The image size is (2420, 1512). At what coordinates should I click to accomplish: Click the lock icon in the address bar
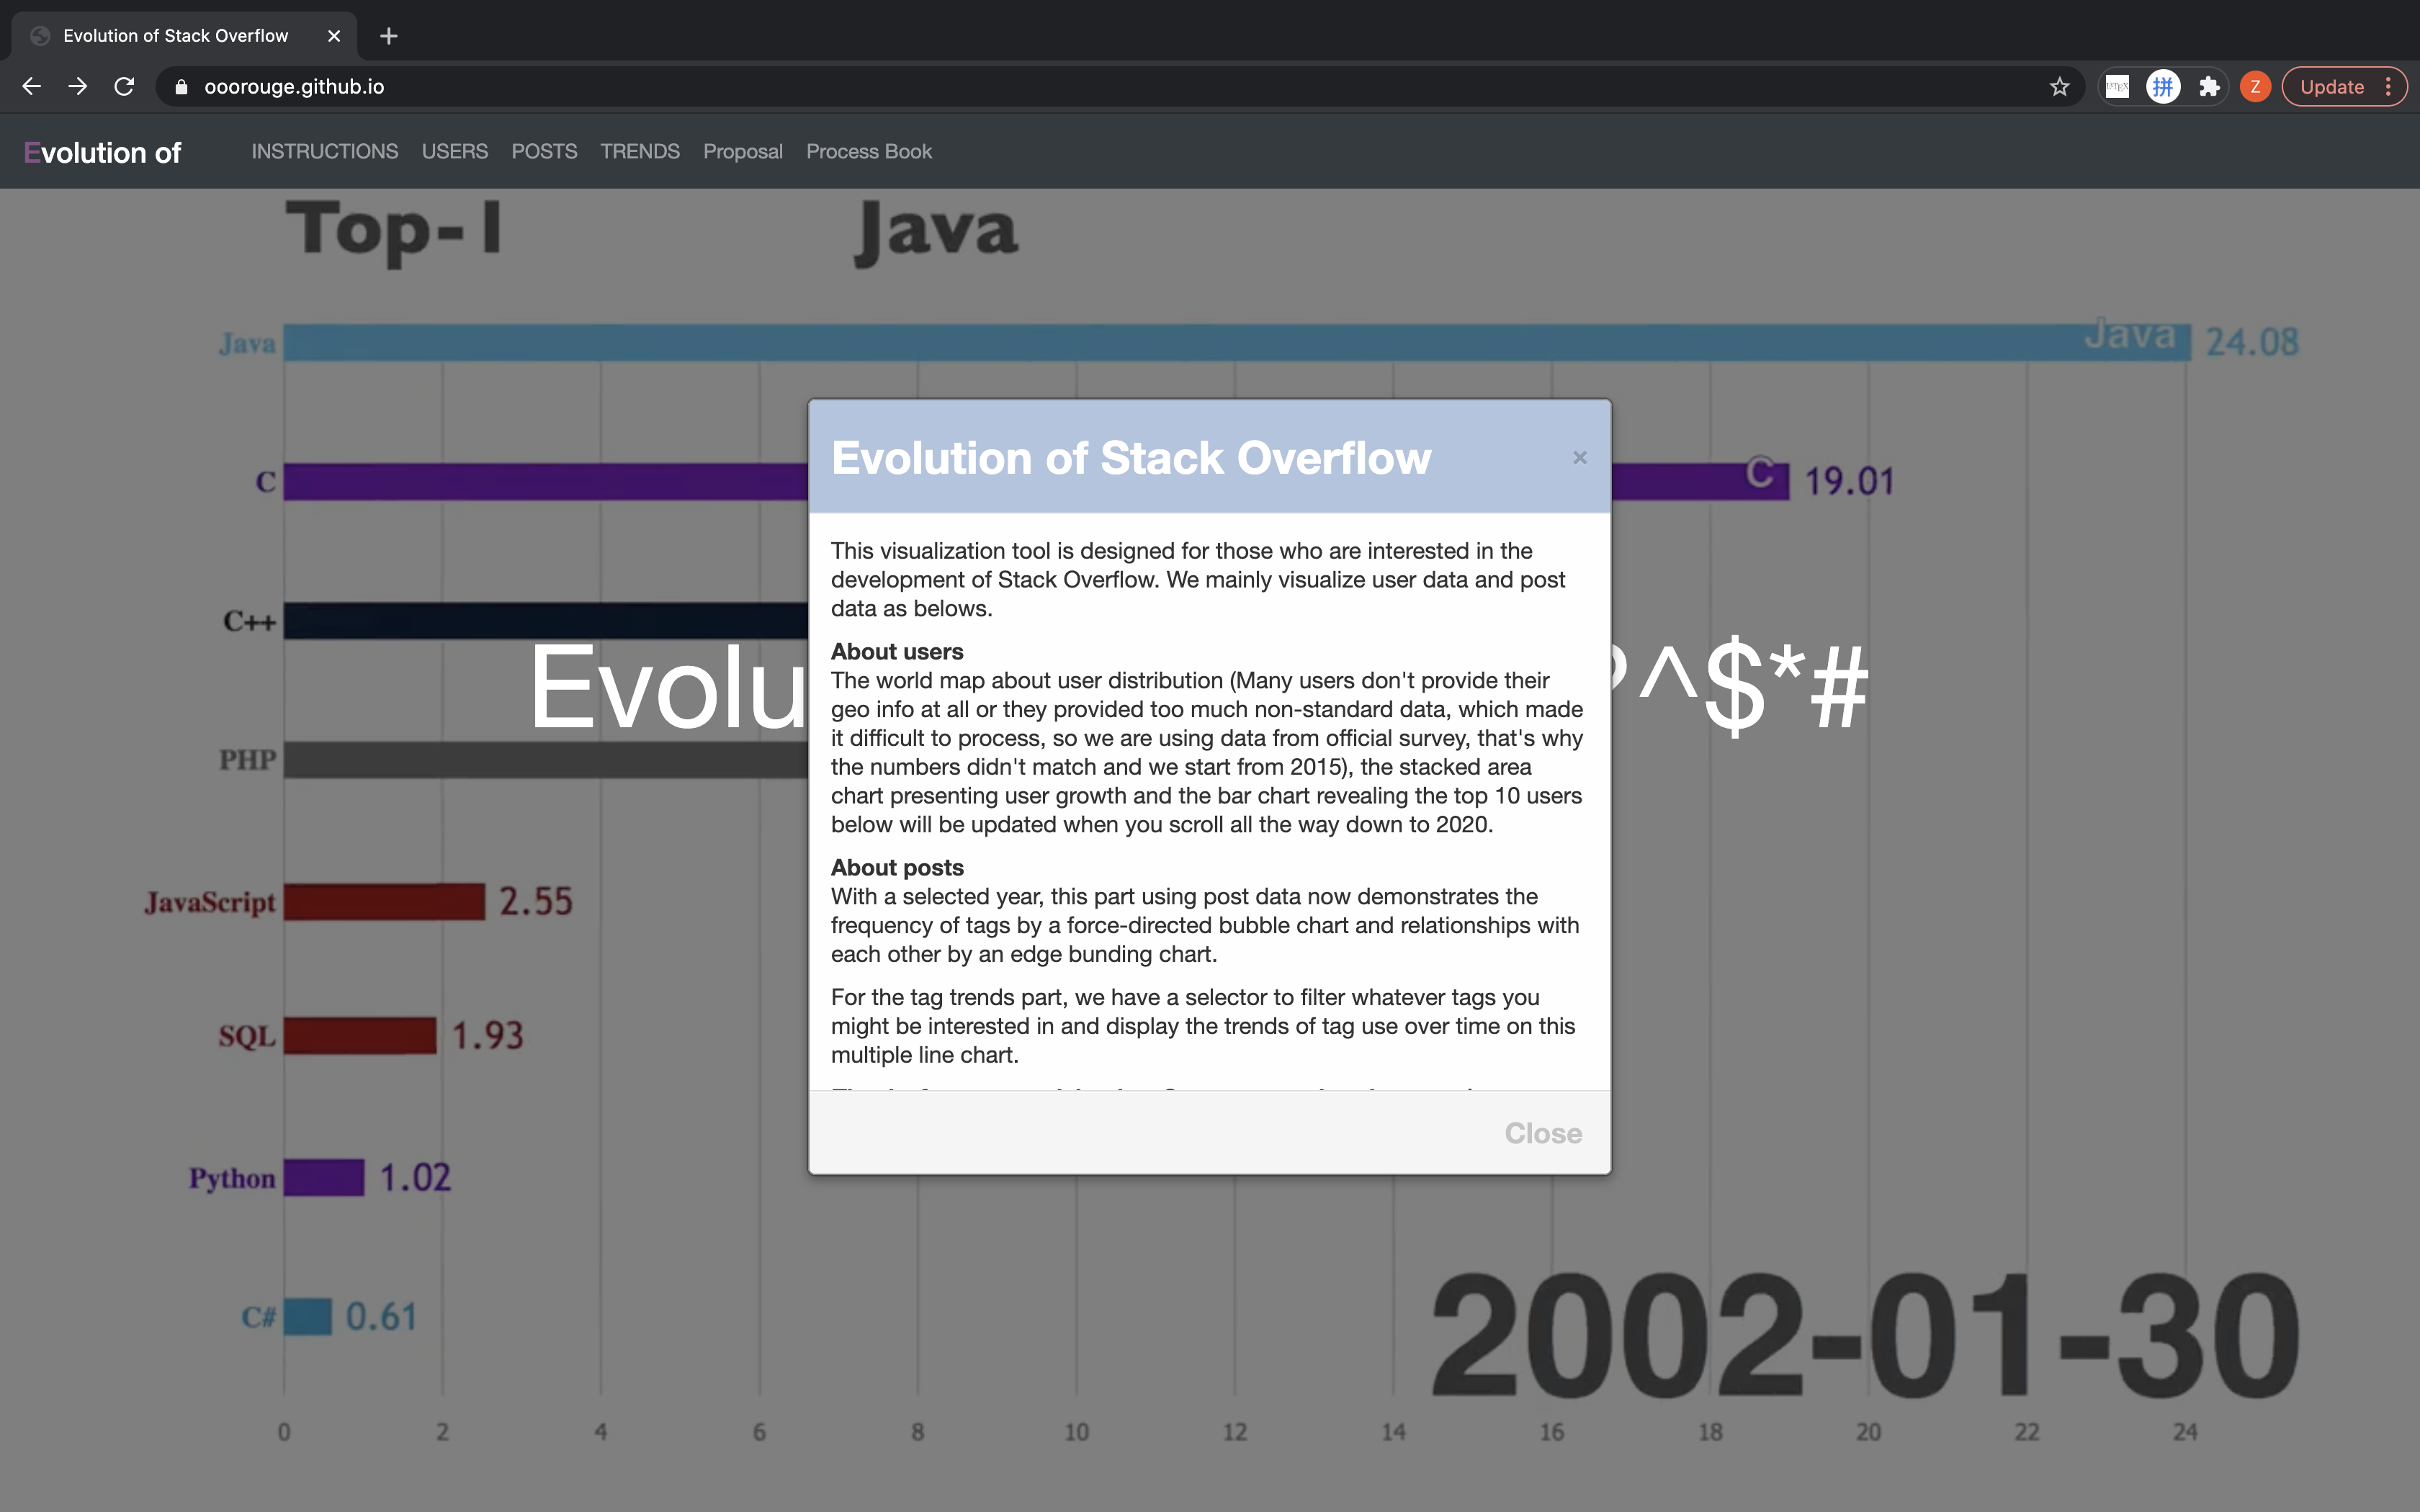pos(181,87)
